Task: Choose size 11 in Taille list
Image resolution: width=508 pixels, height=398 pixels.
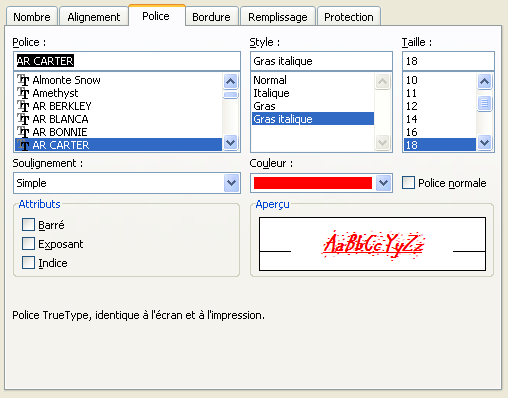Action: pos(440,93)
